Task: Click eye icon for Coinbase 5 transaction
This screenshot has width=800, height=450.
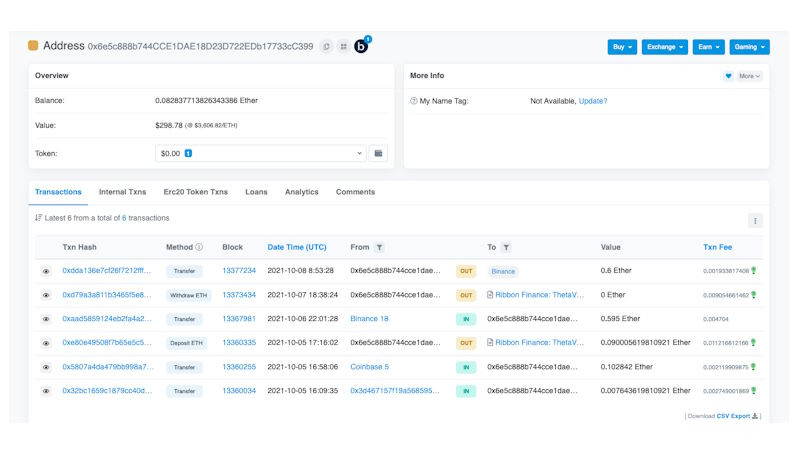Action: [46, 367]
